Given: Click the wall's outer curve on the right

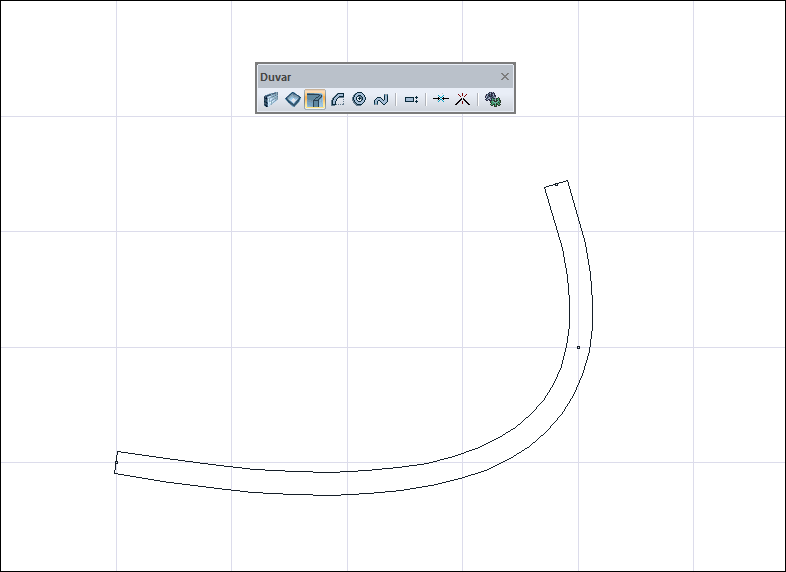Looking at the screenshot, I should click(592, 301).
